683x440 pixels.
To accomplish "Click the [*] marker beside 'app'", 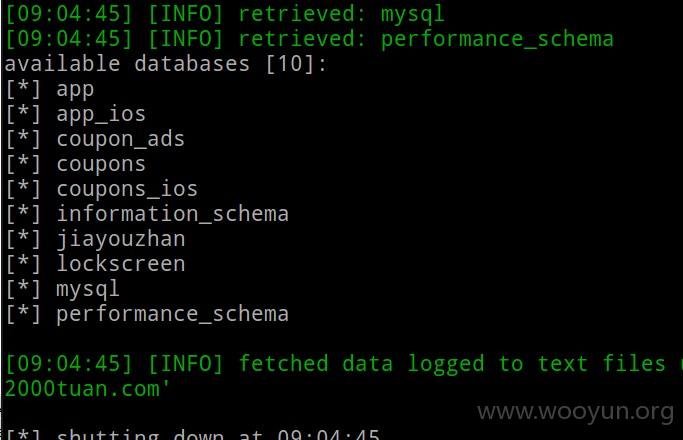I will (x=24, y=89).
